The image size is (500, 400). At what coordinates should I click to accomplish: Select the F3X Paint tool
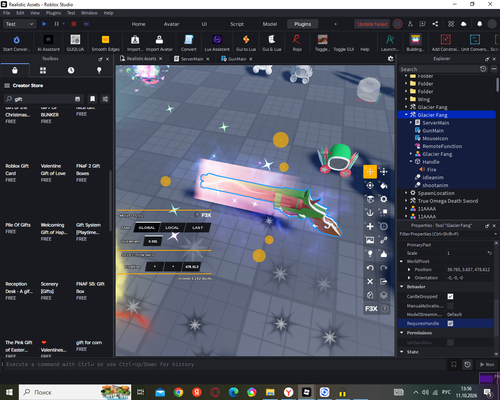coord(384,185)
